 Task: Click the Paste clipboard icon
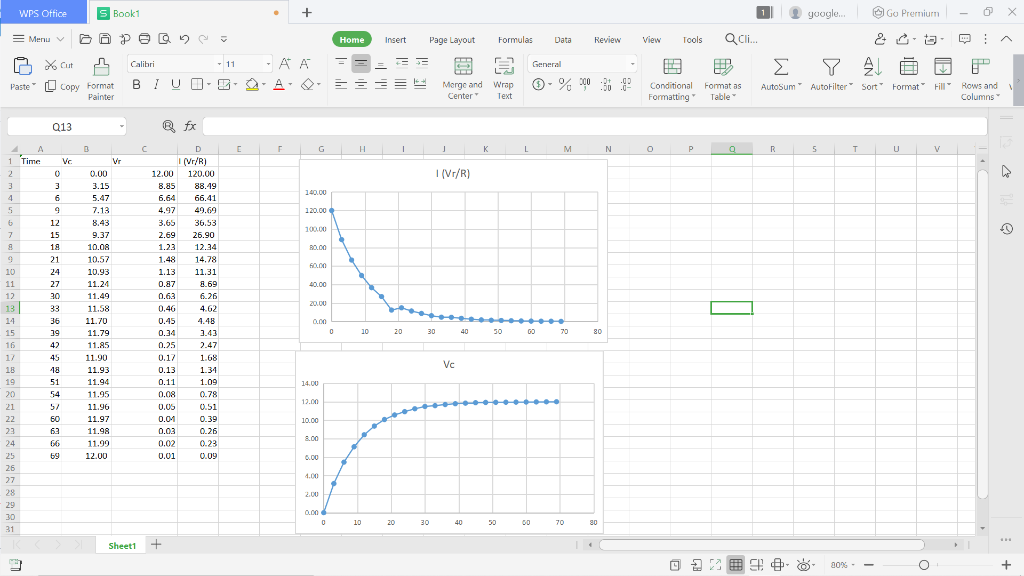click(x=22, y=67)
